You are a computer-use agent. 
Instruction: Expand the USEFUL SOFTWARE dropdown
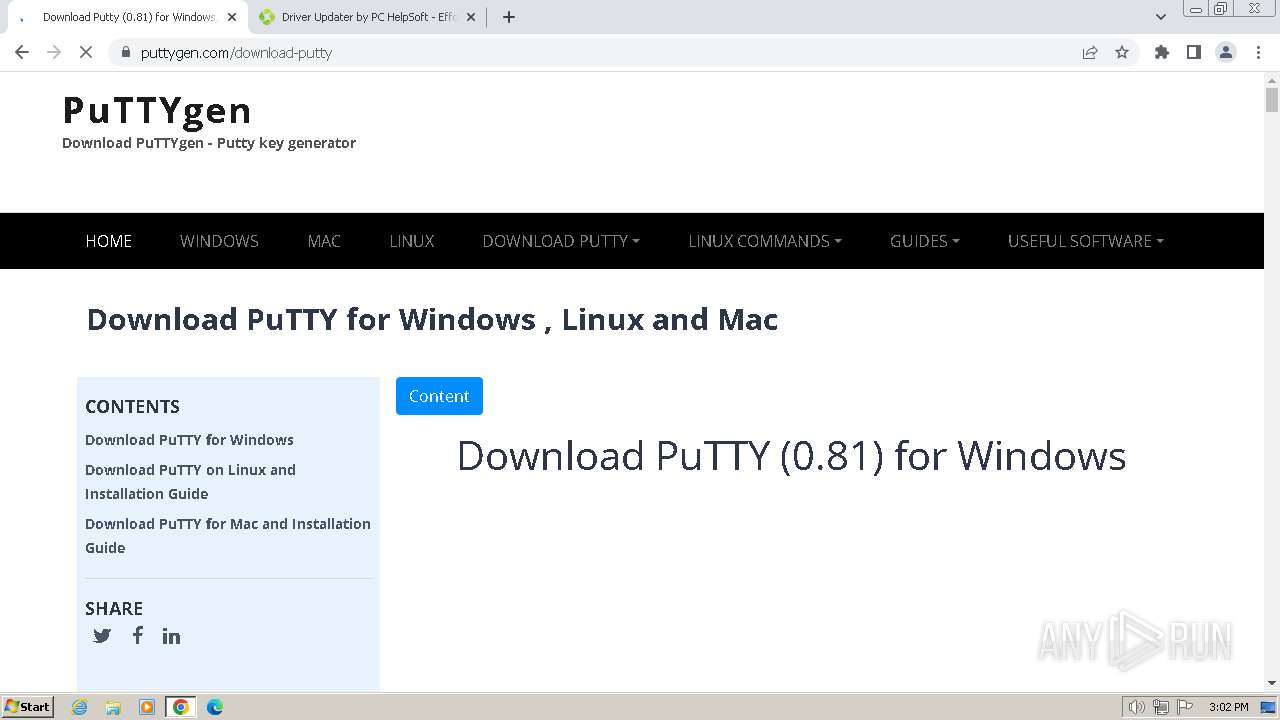point(1086,241)
